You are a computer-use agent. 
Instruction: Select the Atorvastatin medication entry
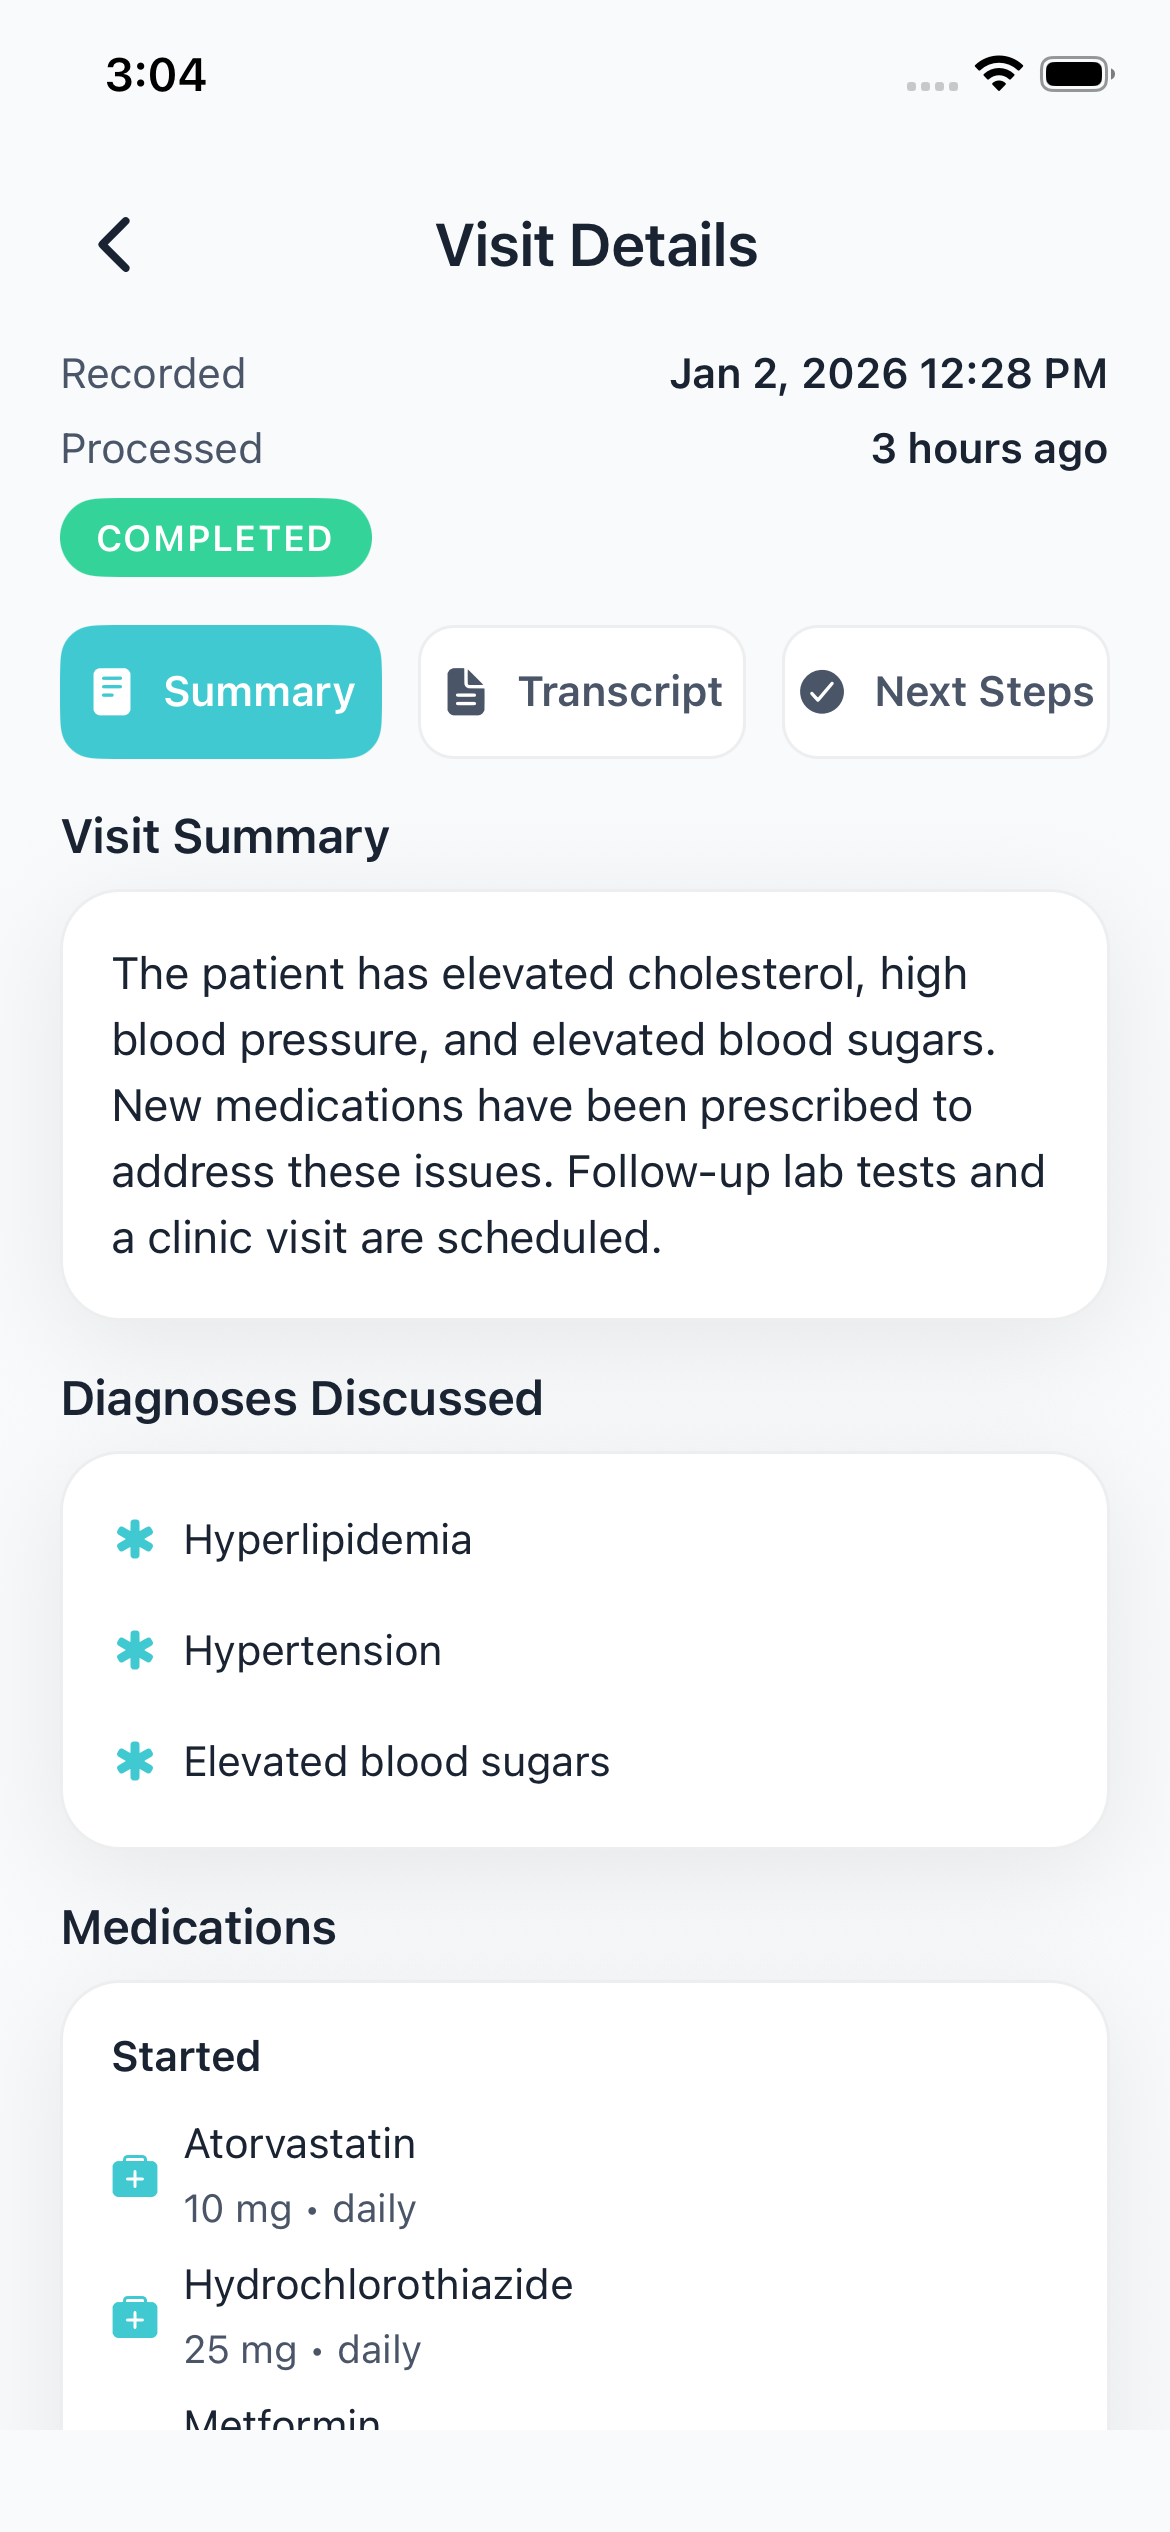(300, 2176)
